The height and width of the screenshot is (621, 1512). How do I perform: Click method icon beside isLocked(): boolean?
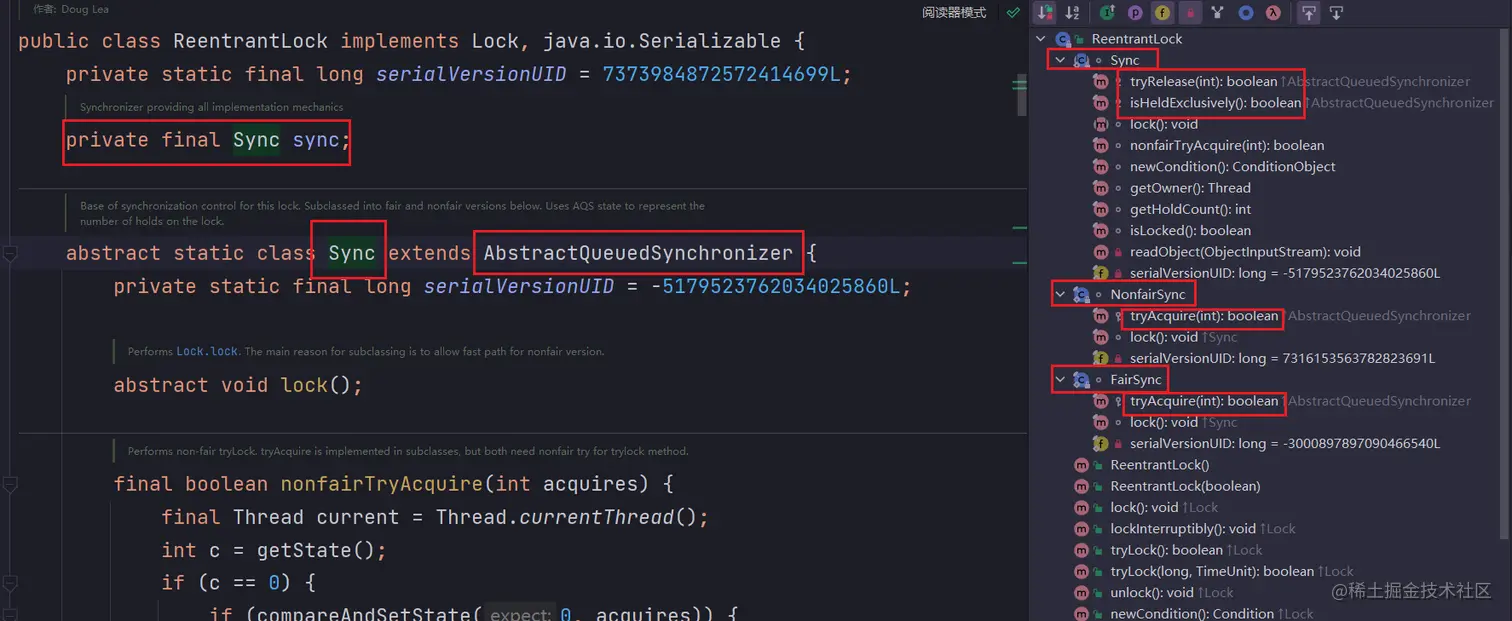point(1100,231)
